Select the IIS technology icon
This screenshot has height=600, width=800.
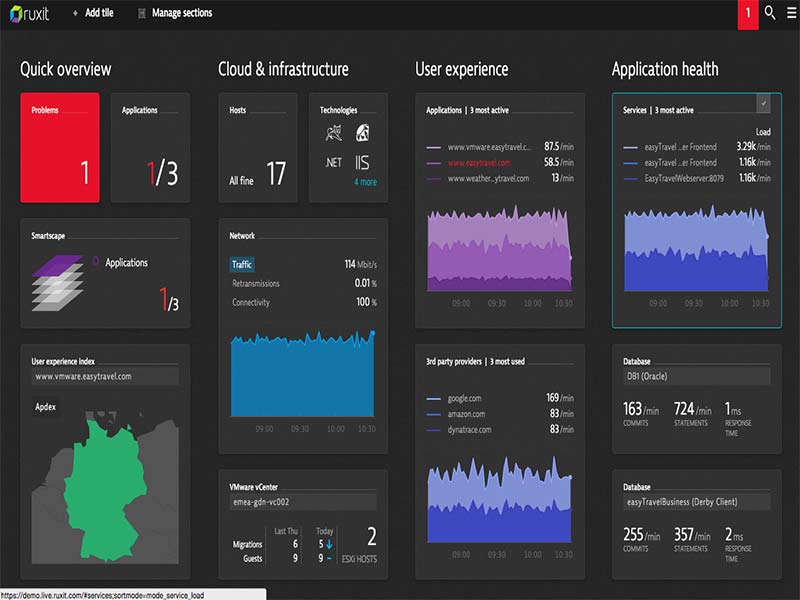click(x=361, y=160)
